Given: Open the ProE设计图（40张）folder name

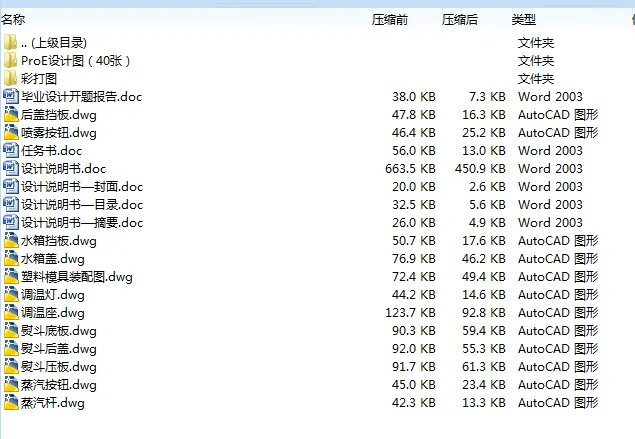Looking at the screenshot, I should (x=76, y=61).
